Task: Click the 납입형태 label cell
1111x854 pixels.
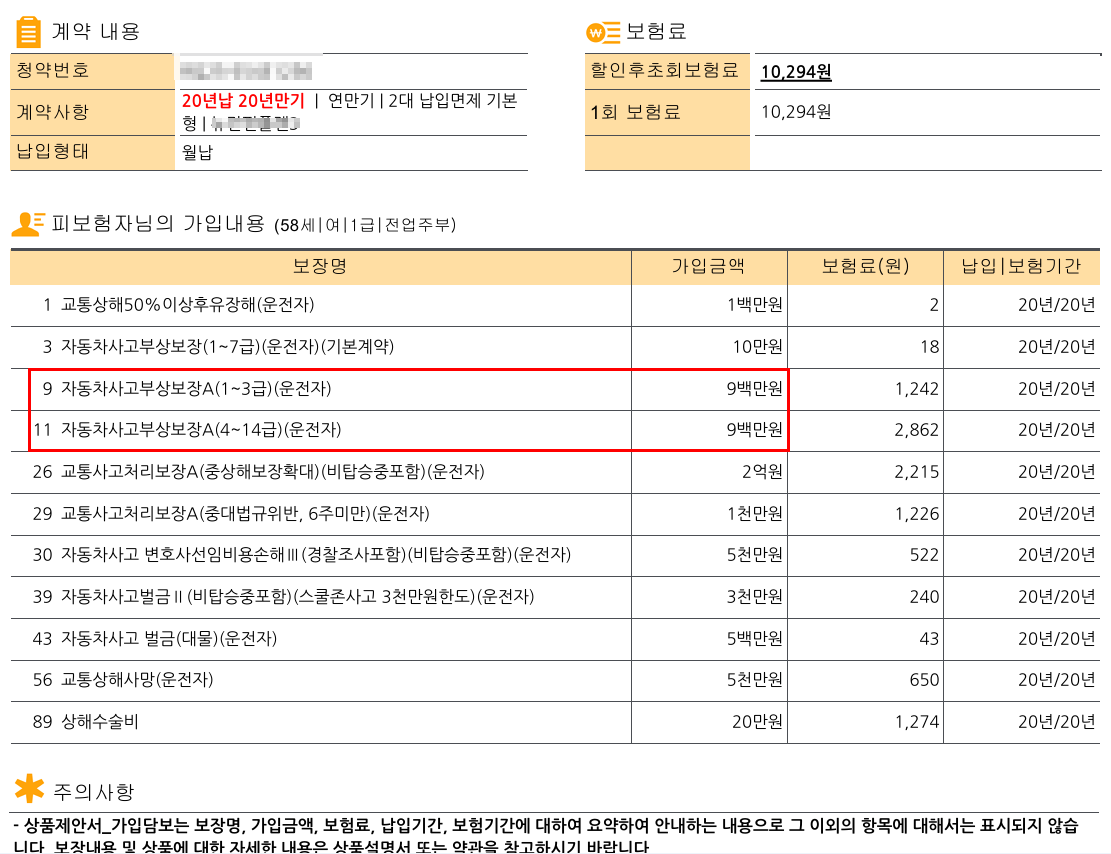Action: [92, 152]
